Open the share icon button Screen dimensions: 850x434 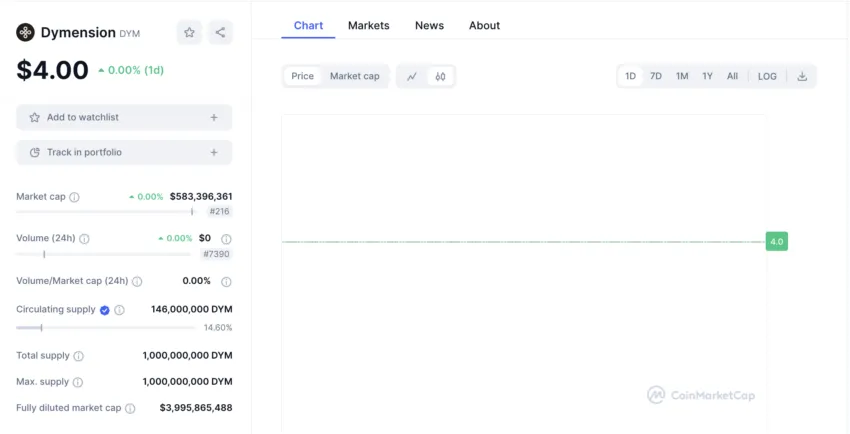220,33
